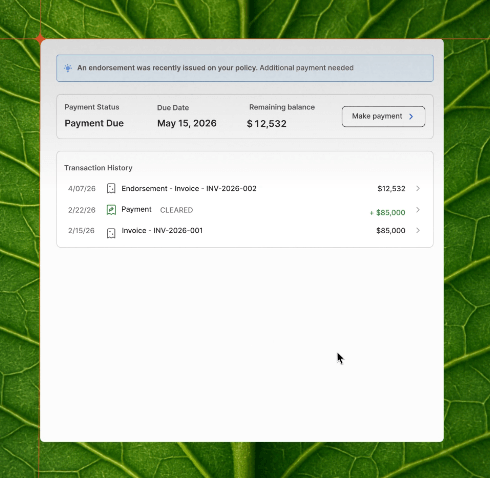Select the 2/15/26 transaction date

click(x=81, y=230)
